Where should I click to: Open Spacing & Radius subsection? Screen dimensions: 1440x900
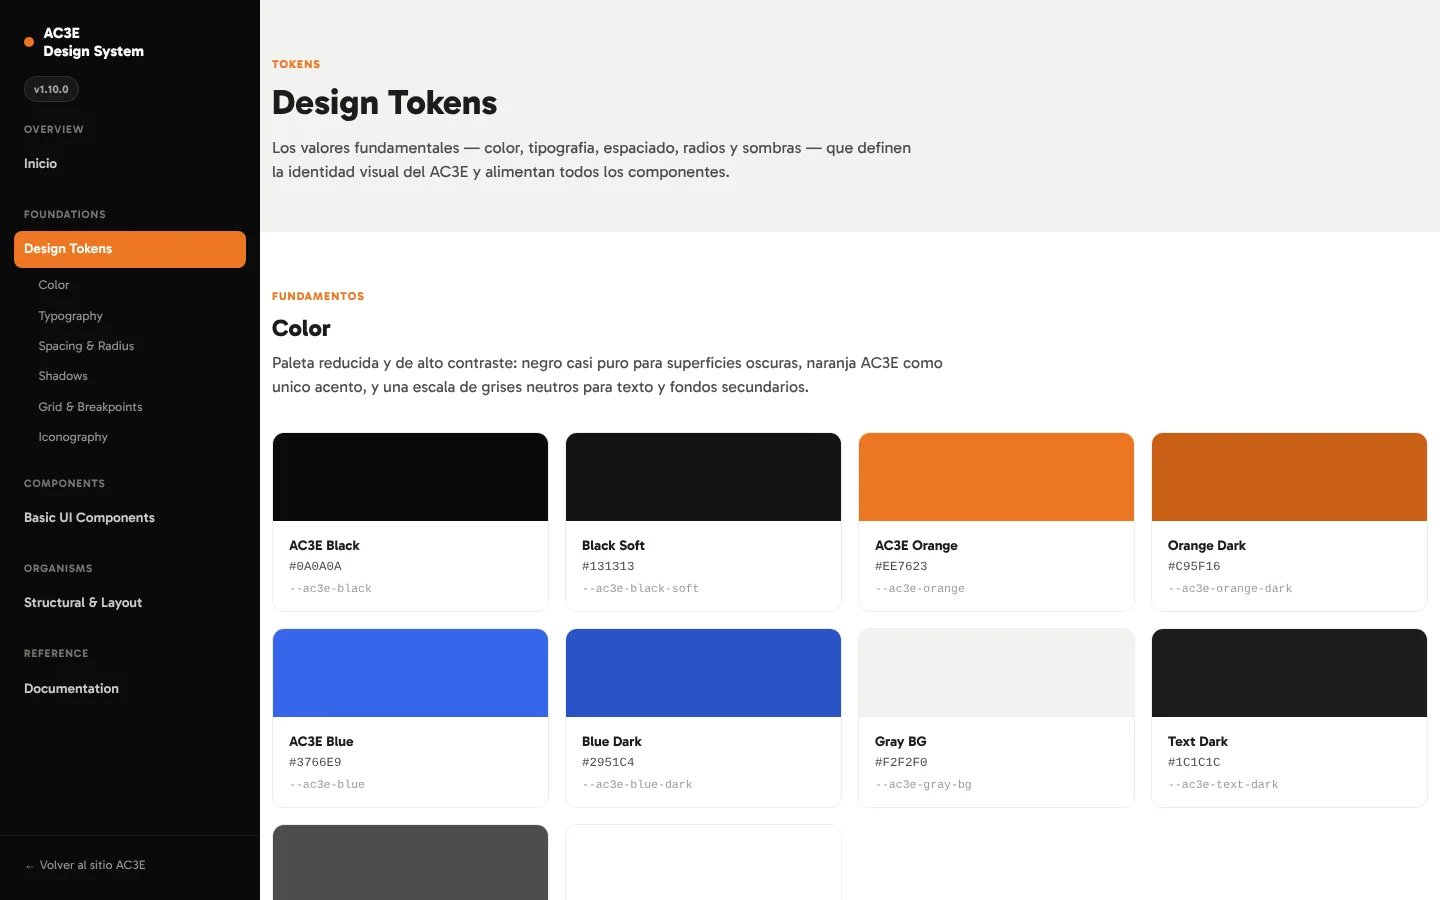click(86, 346)
